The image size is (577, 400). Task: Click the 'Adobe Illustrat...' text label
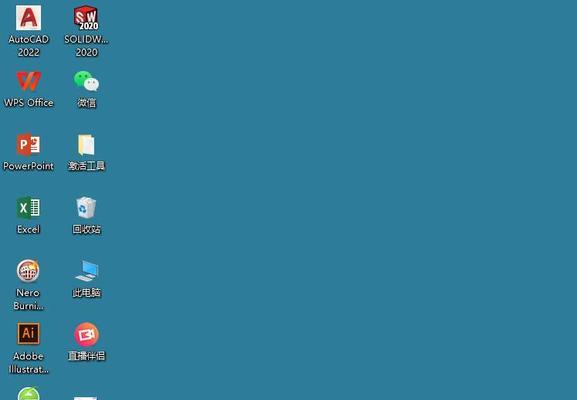pos(28,362)
